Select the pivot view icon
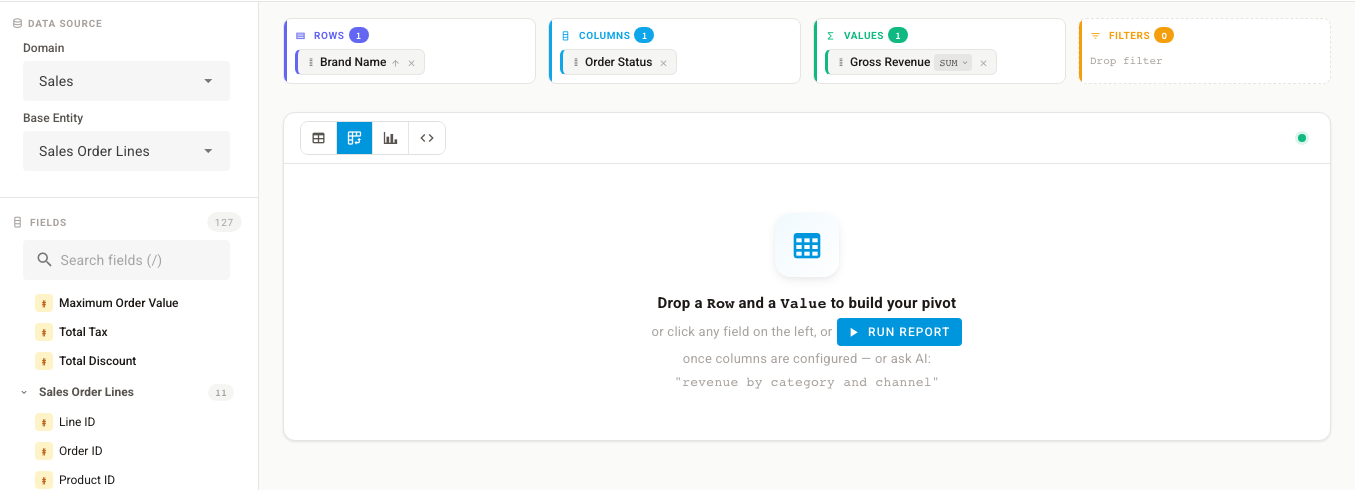Screen dimensions: 1355x490 (x=355, y=138)
